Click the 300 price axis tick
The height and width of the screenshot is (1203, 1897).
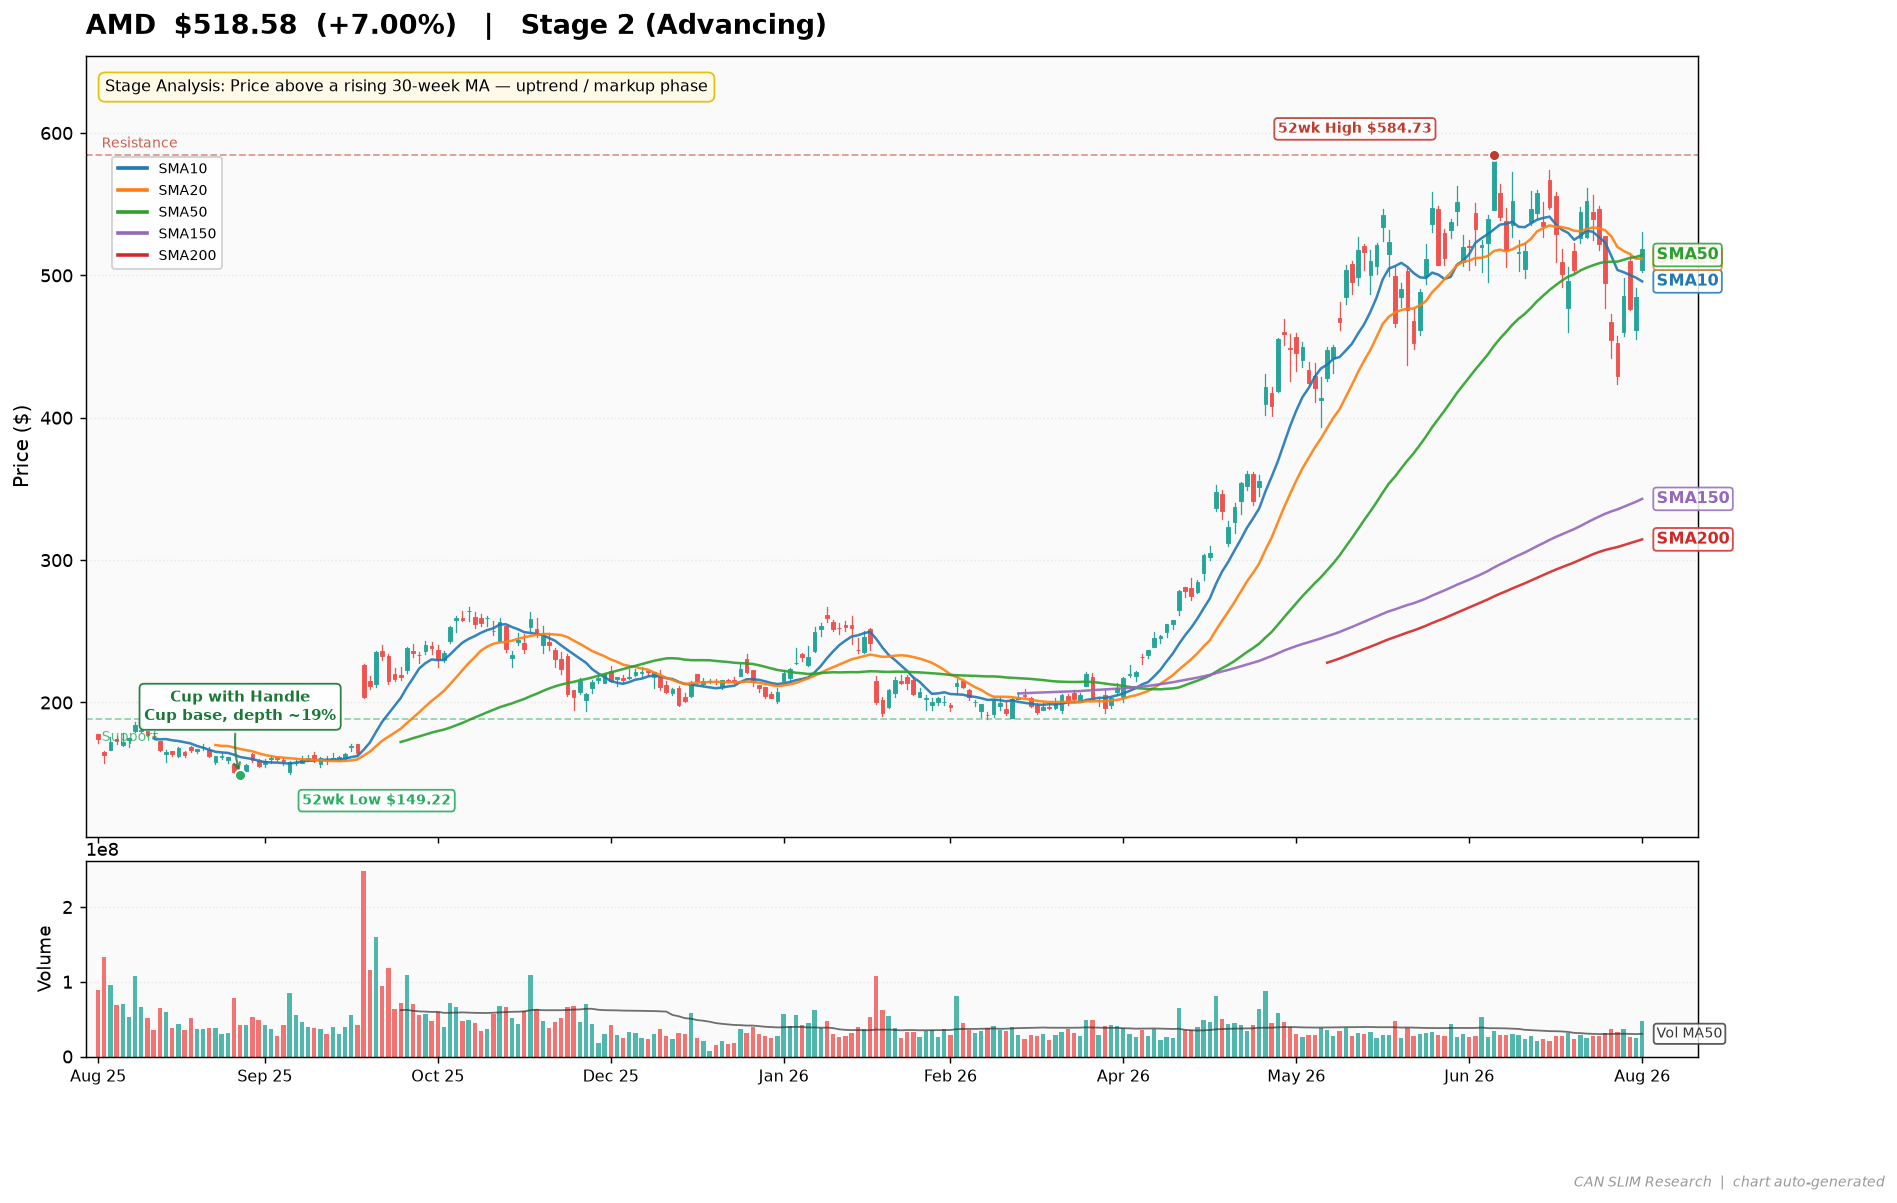(58, 561)
